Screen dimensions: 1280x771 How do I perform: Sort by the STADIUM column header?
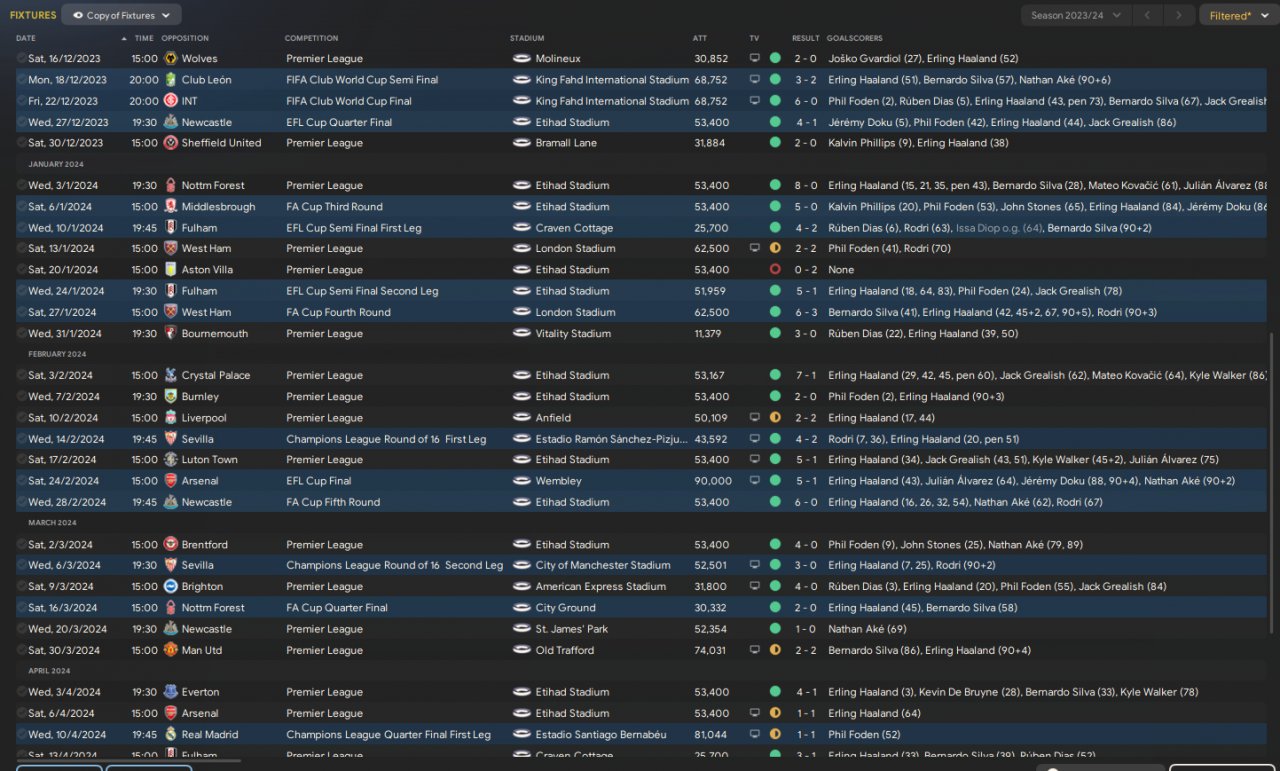527,38
